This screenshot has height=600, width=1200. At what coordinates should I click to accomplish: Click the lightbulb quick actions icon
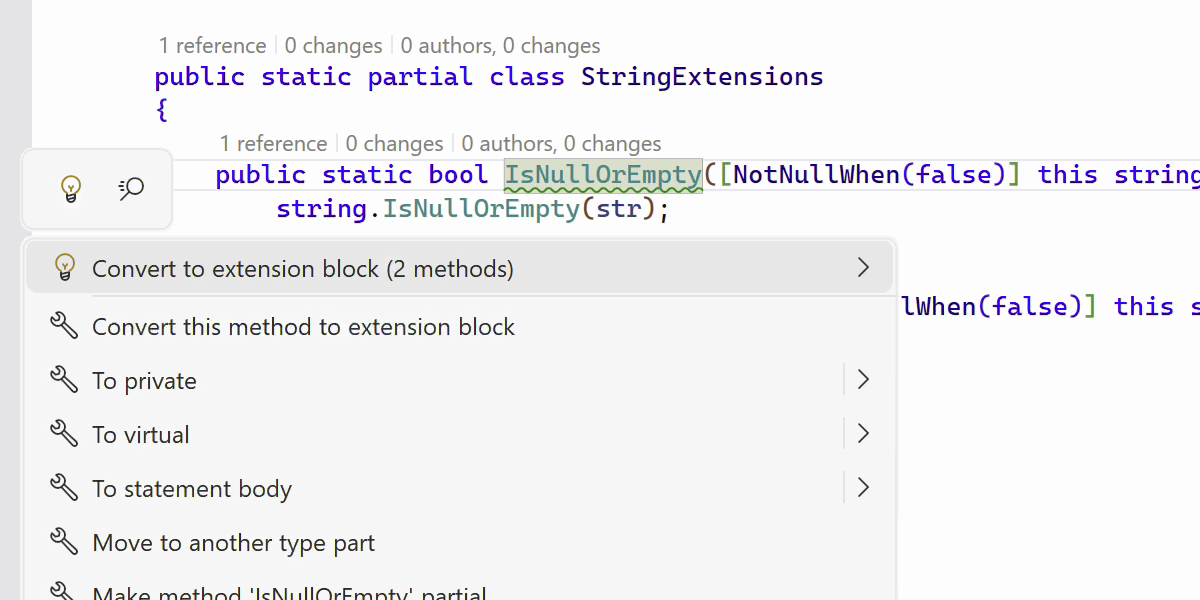click(70, 188)
